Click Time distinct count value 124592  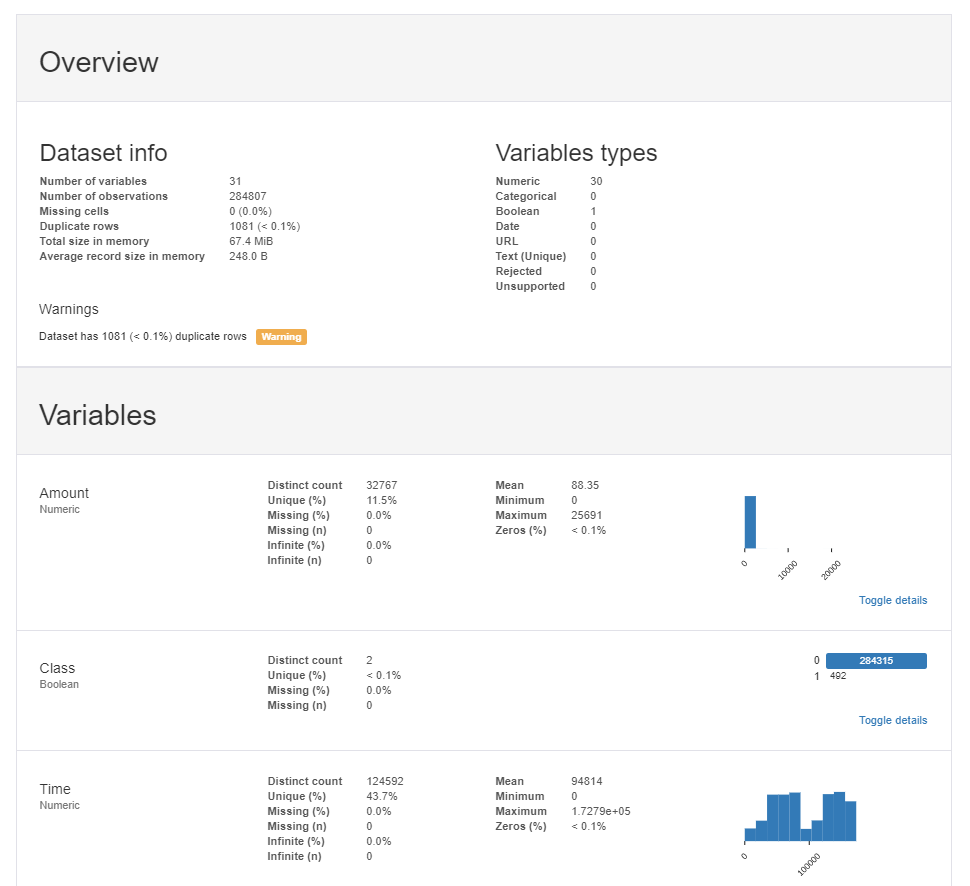point(385,781)
